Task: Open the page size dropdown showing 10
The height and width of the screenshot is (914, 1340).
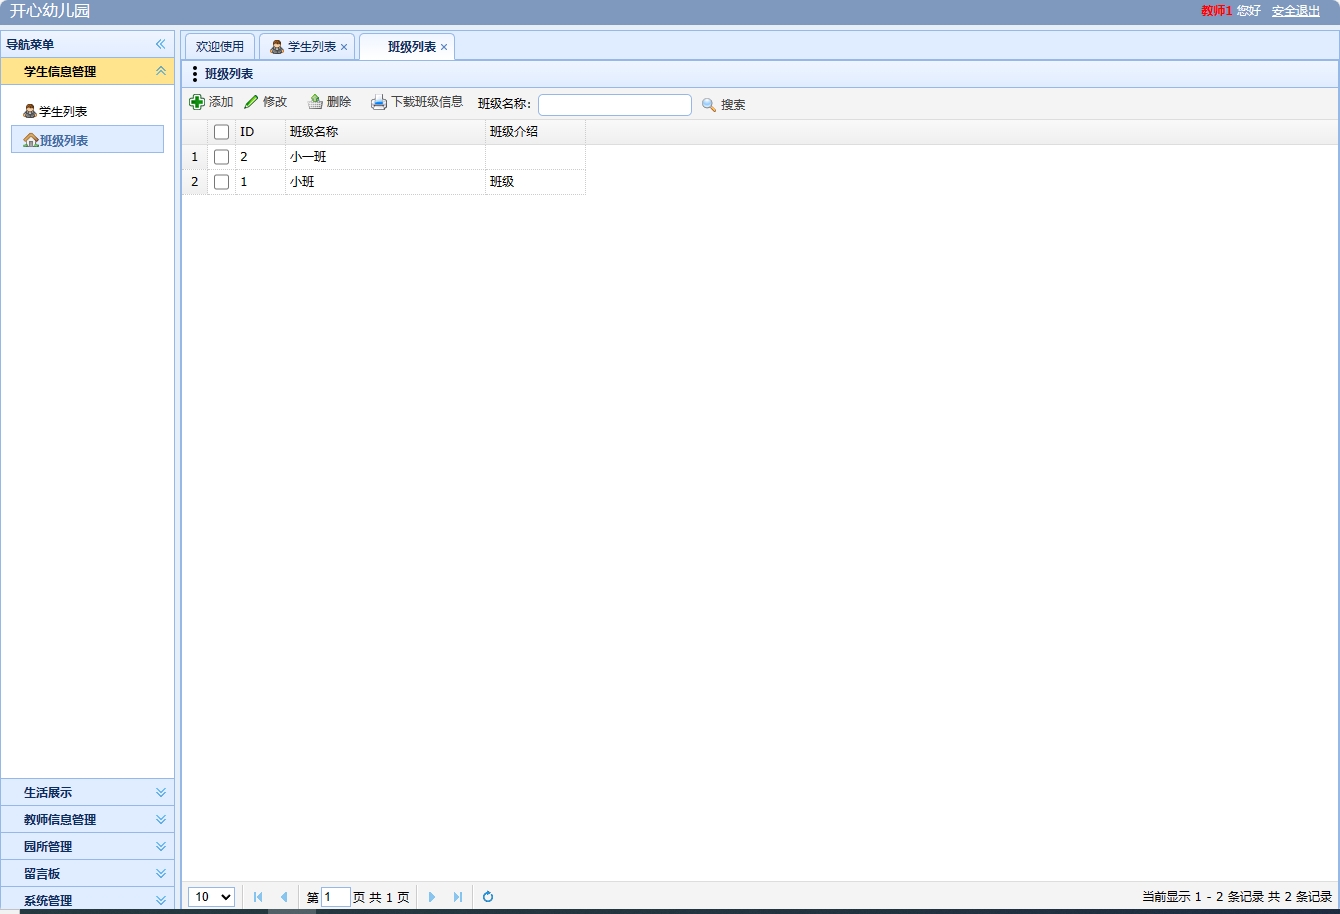Action: pyautogui.click(x=211, y=897)
